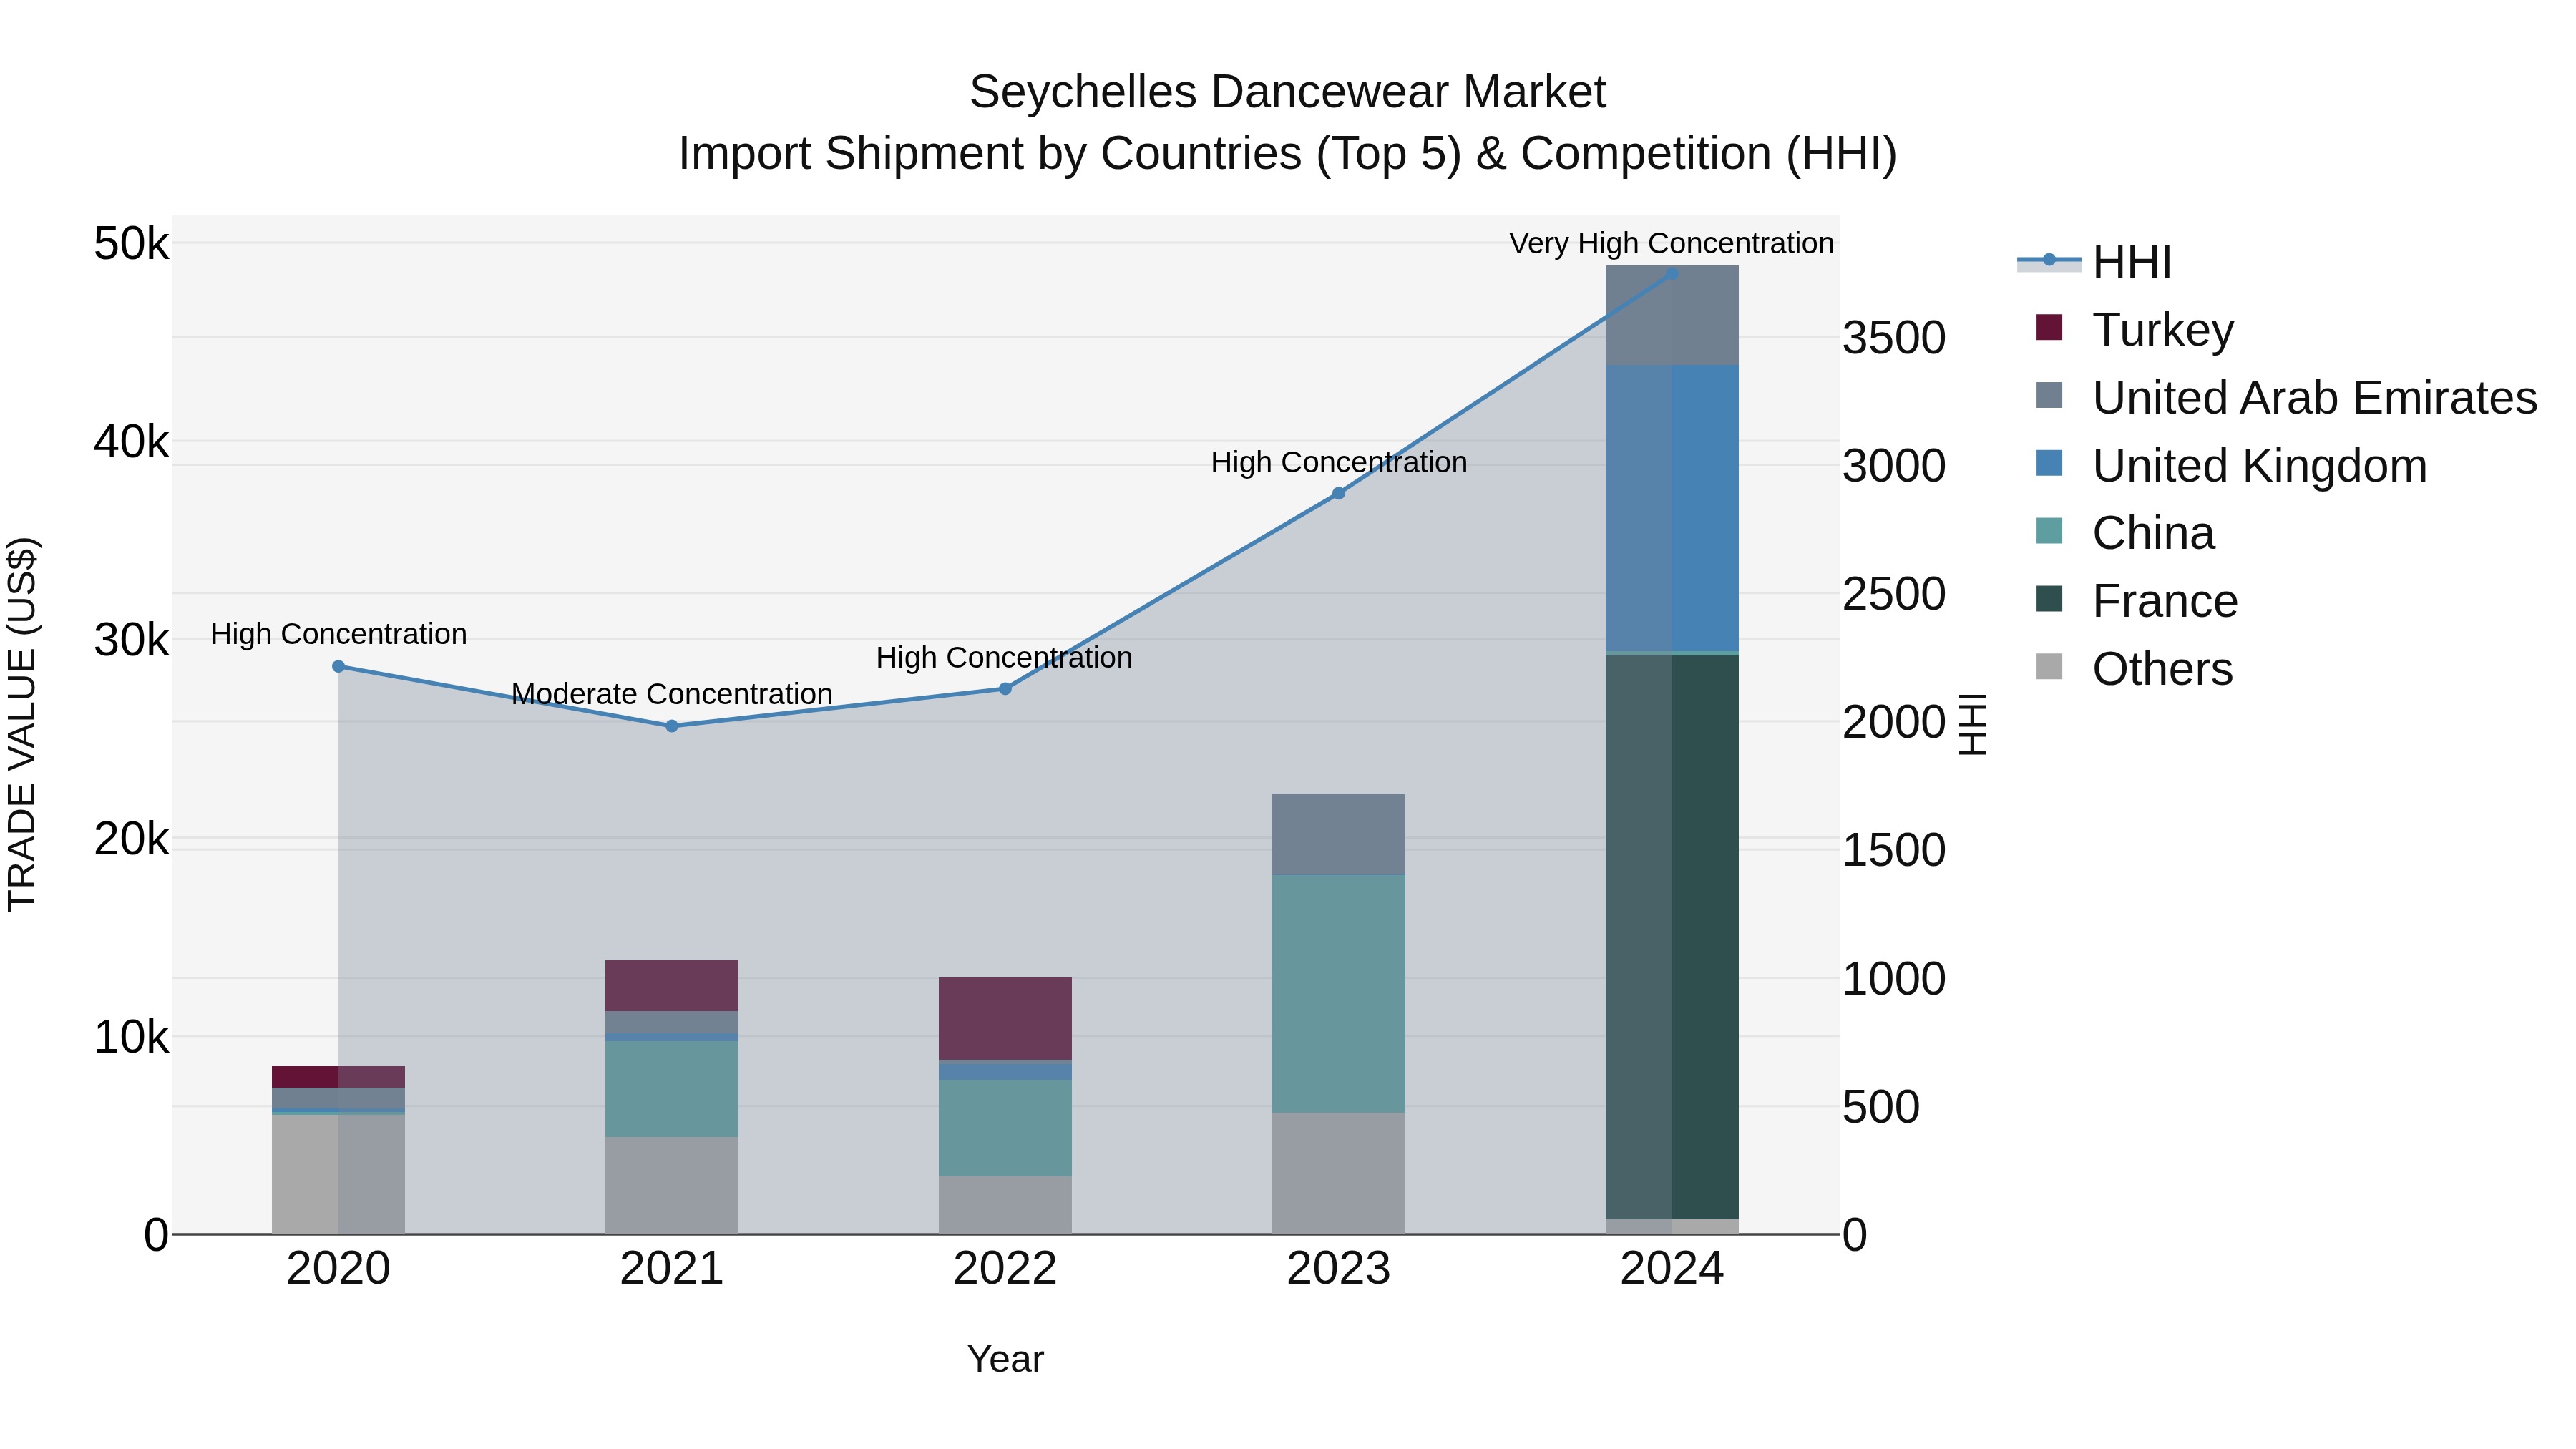Click the 'High Concentration' label above 2023
The width and height of the screenshot is (2576, 1449).
1339,462
